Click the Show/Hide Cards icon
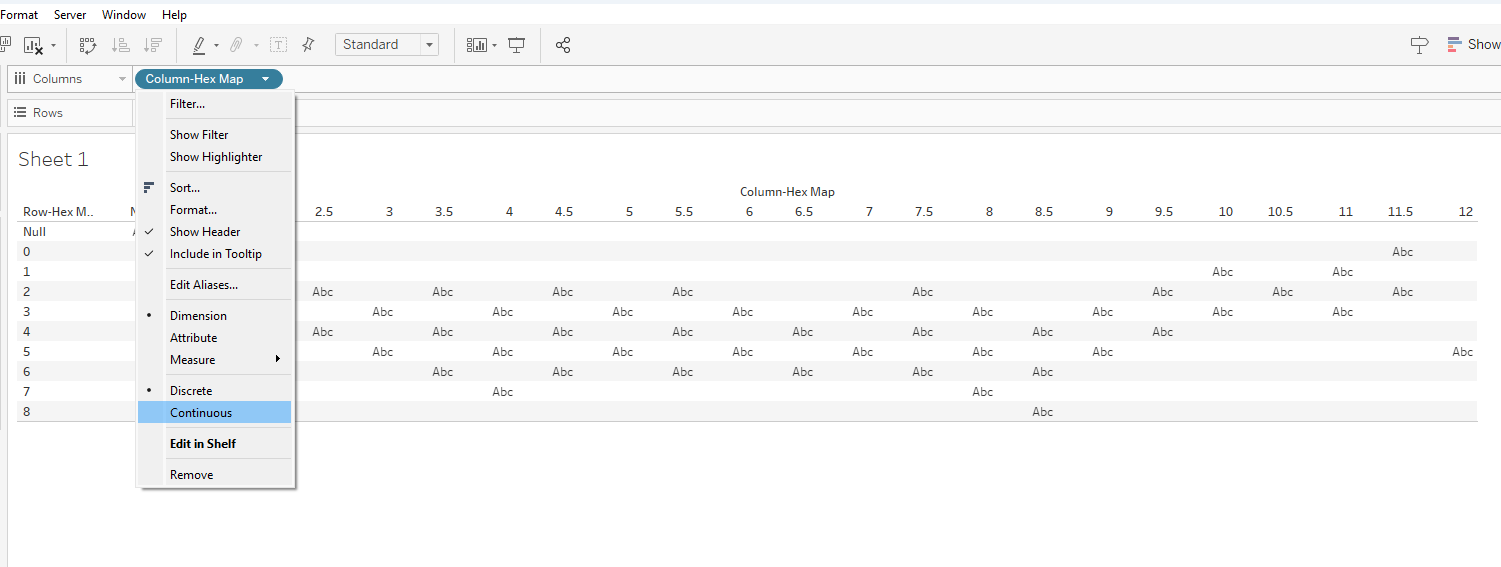Screen dimensions: 1501x567 (x=476, y=45)
